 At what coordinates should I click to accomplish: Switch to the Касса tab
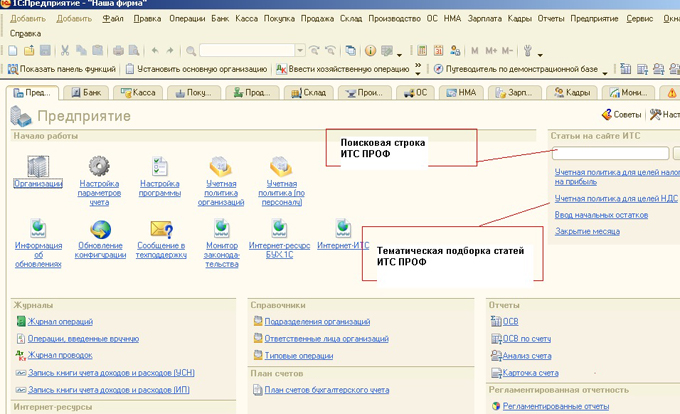click(x=138, y=92)
